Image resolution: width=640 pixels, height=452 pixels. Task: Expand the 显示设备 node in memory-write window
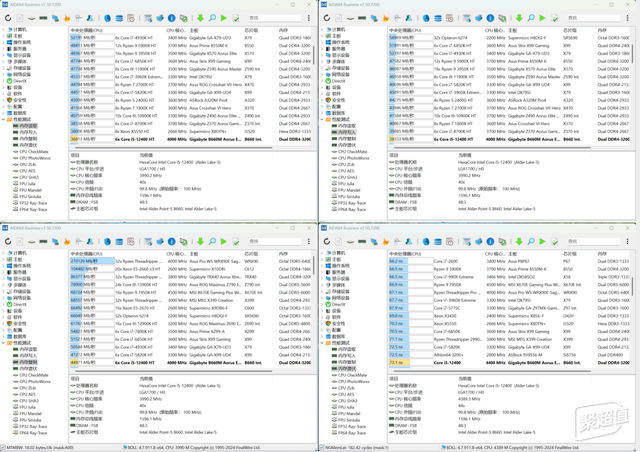322,55
